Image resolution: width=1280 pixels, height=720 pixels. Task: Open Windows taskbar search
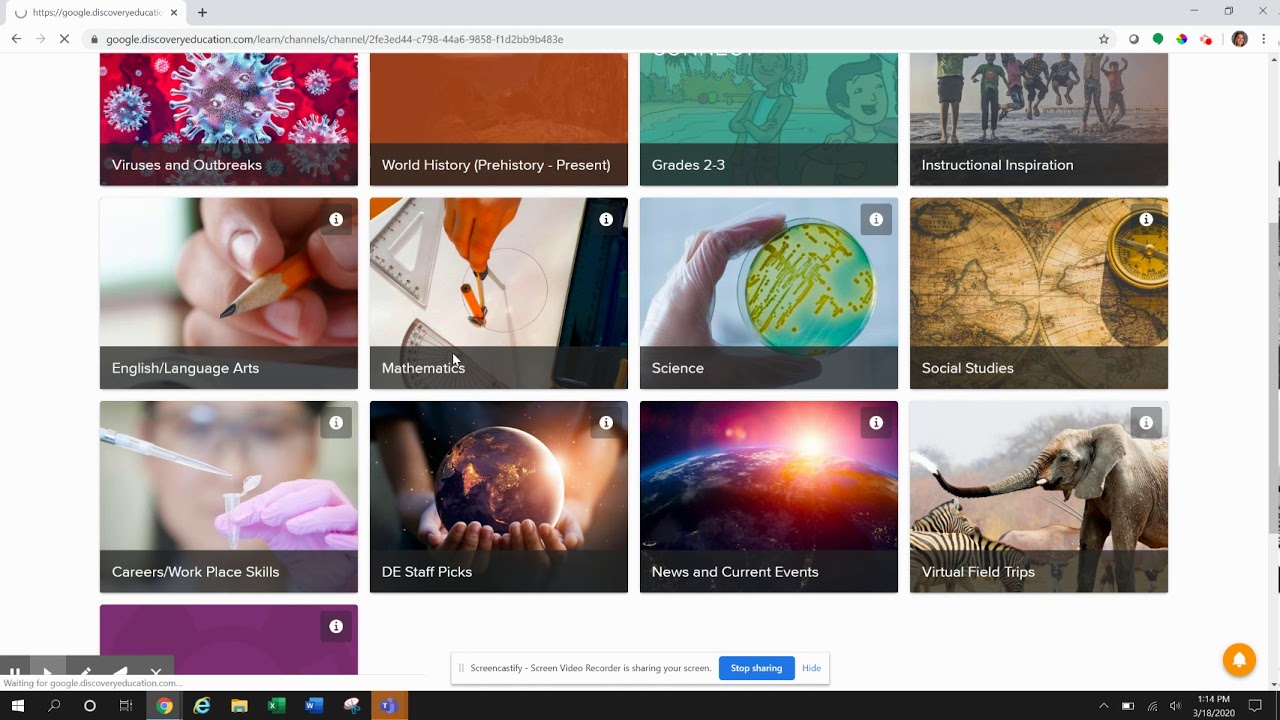pos(54,706)
